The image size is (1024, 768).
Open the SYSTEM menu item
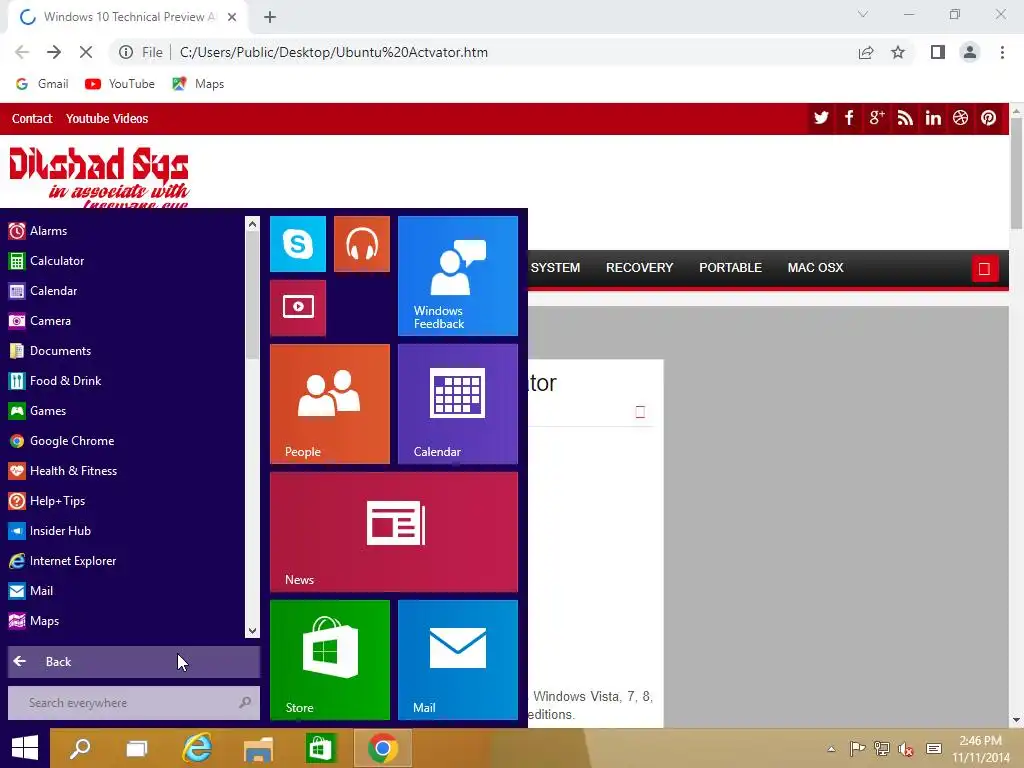click(x=555, y=268)
